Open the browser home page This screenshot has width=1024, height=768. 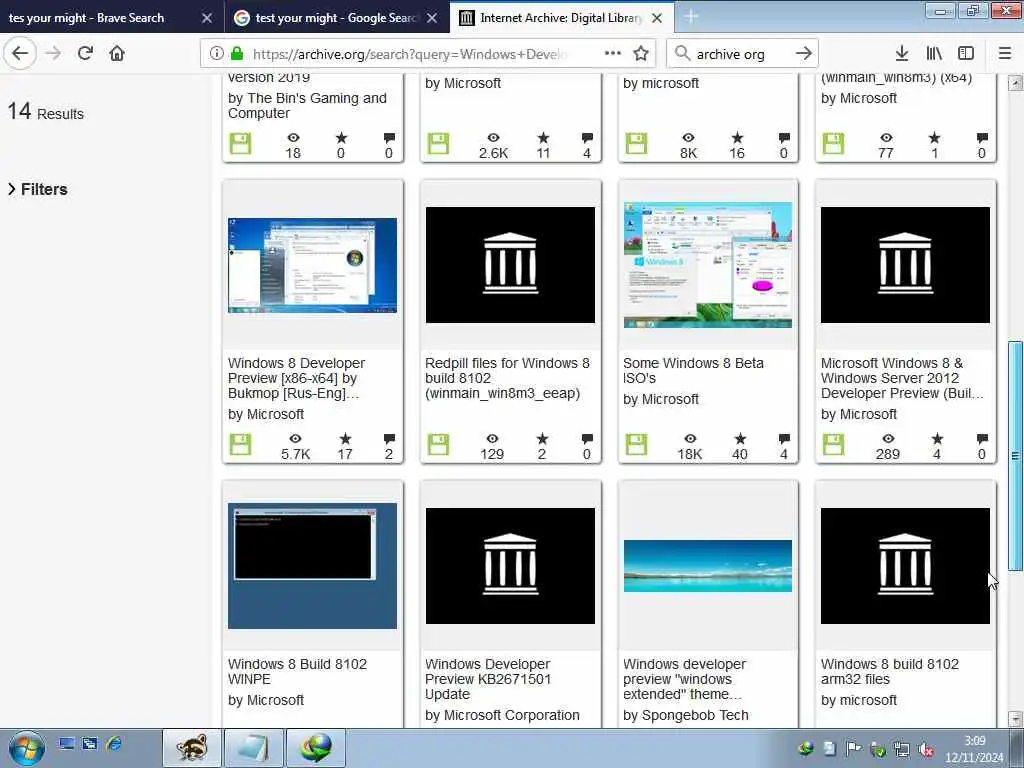pos(117,54)
